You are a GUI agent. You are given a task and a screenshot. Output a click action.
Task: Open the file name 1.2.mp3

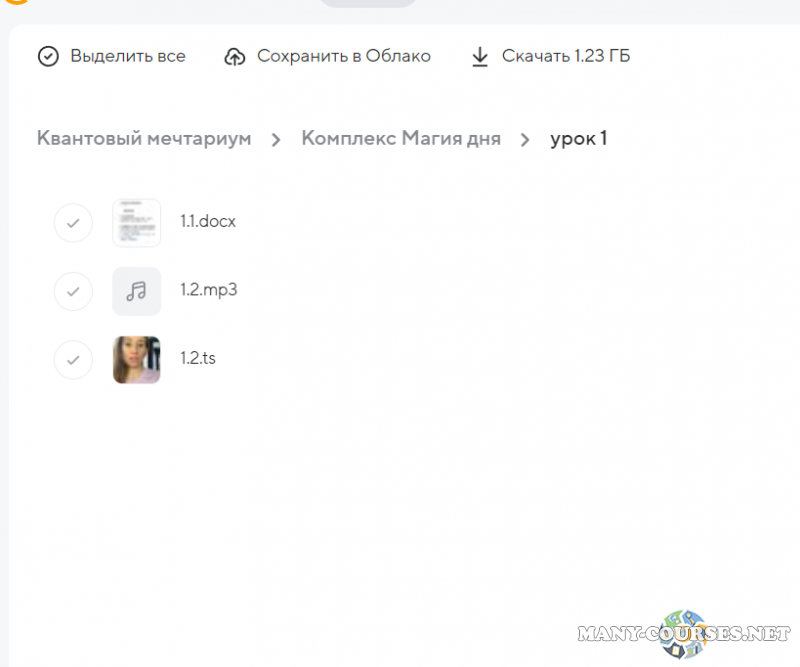pyautogui.click(x=208, y=290)
